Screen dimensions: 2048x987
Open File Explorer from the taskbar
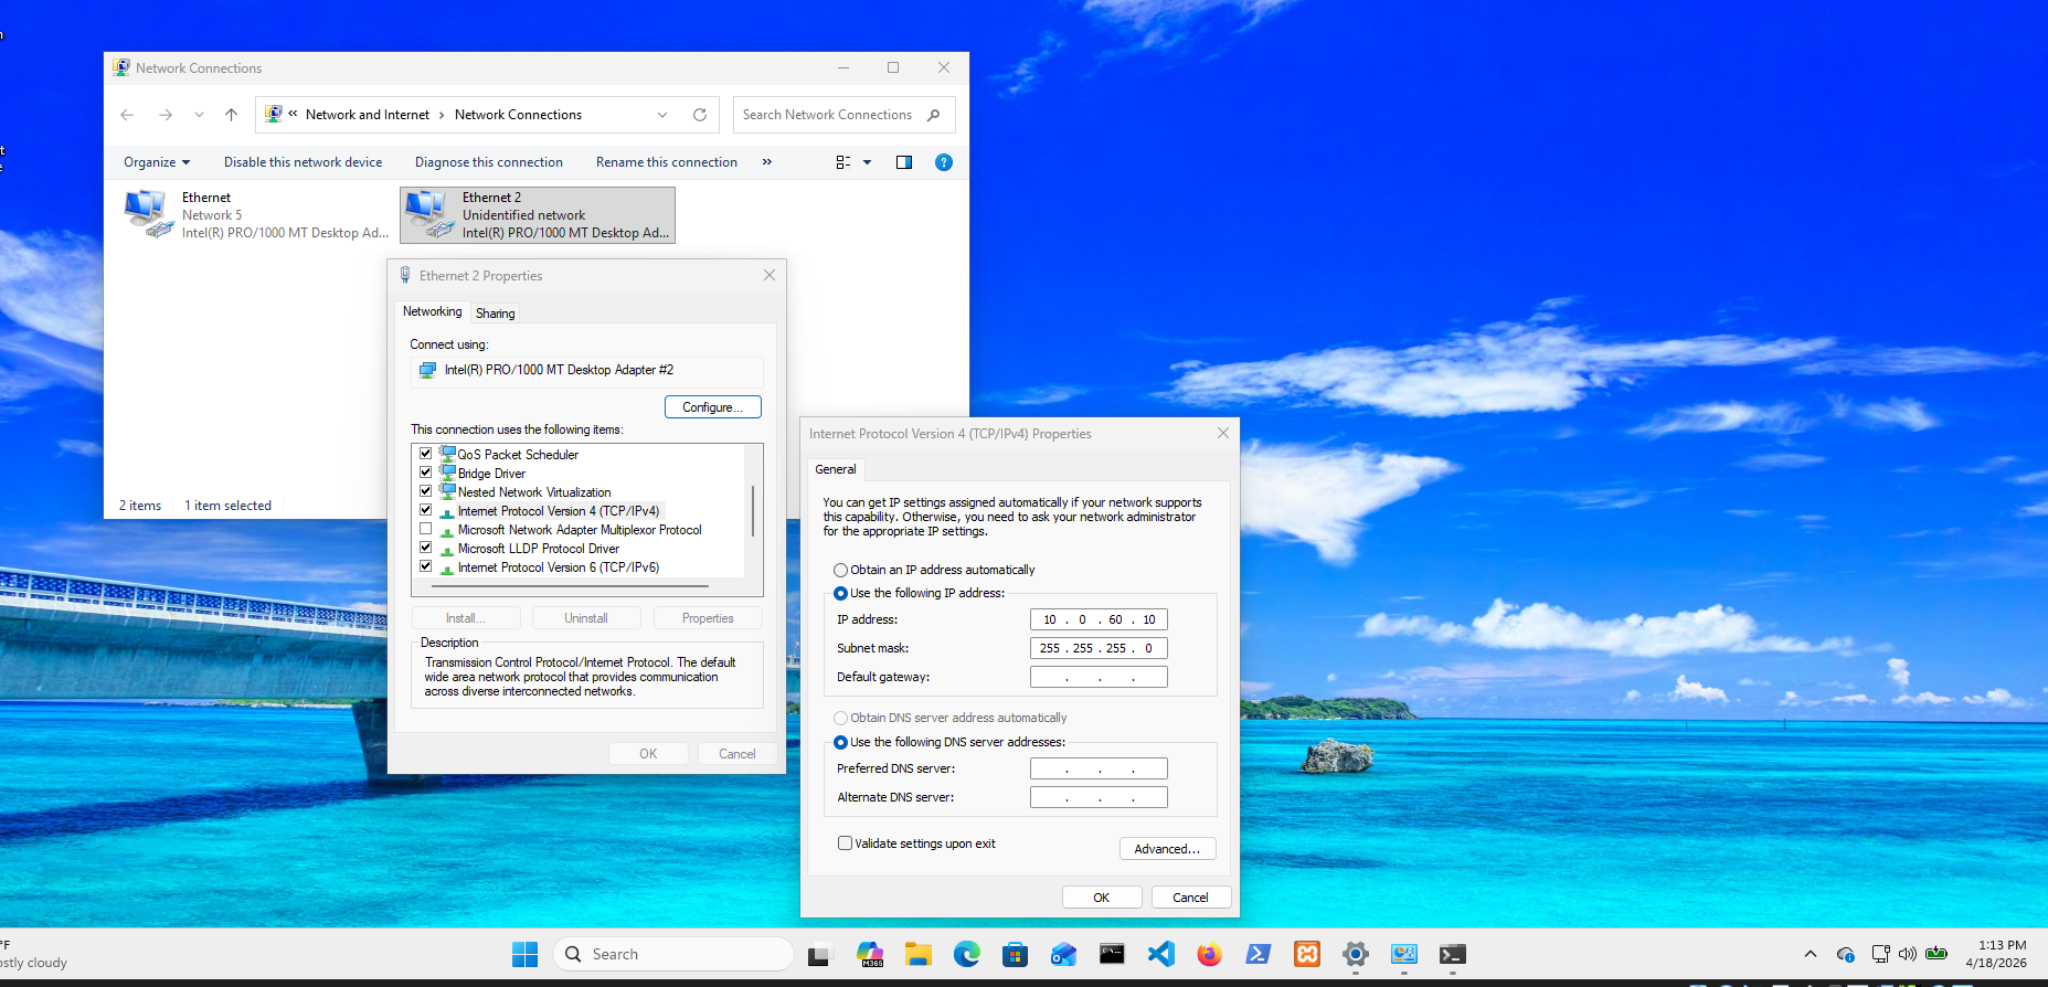918,954
